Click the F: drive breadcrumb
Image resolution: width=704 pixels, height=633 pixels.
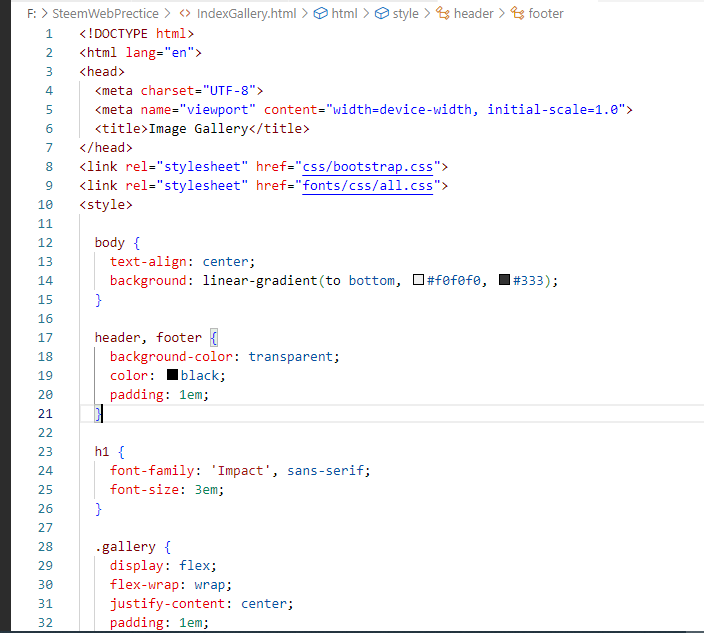[31, 13]
